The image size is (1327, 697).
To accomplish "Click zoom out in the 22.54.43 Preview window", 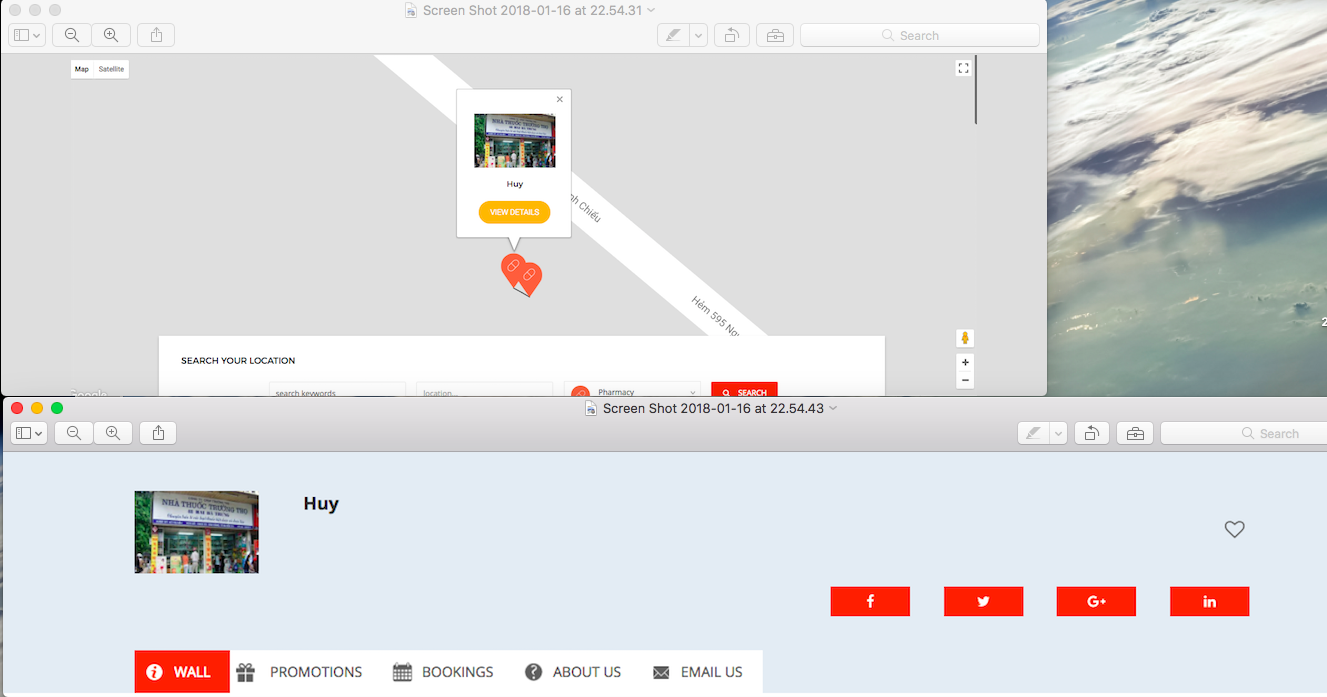I will [74, 433].
